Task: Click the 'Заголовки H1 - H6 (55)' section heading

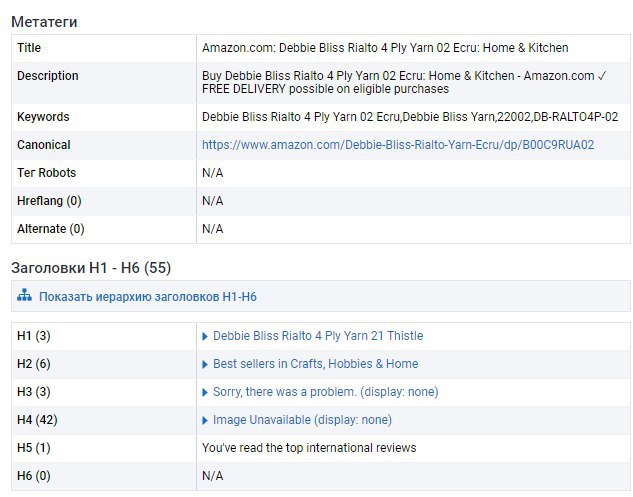Action: tap(91, 267)
